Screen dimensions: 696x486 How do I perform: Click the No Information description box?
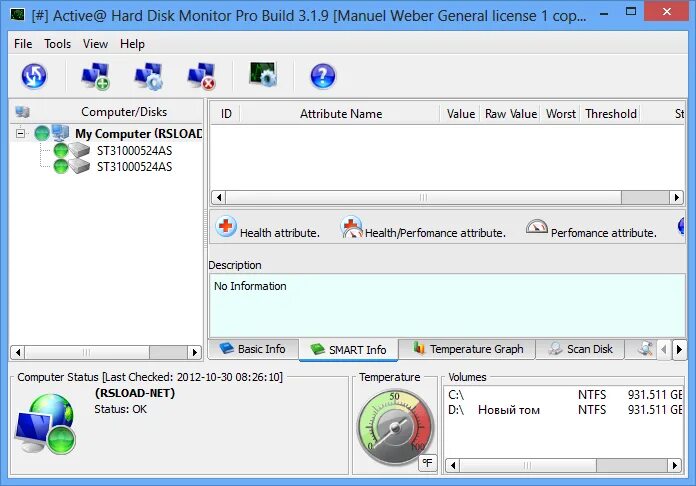click(x=447, y=305)
